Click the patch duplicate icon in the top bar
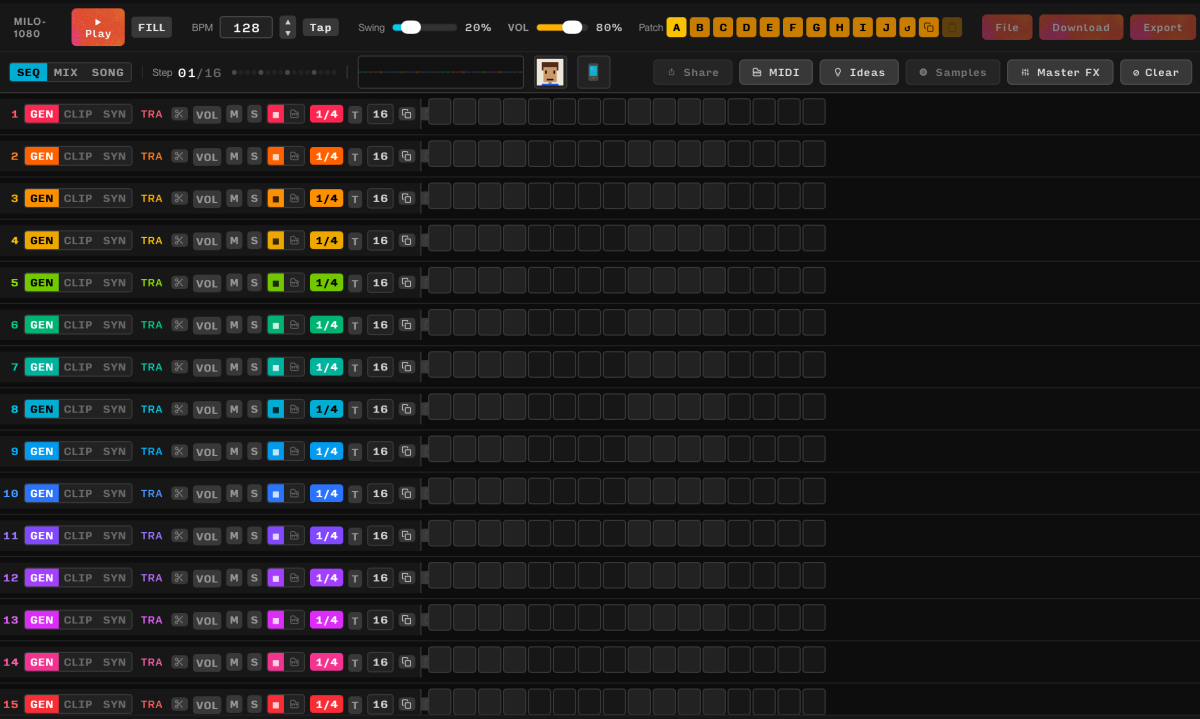Image resolution: width=1200 pixels, height=719 pixels. [x=928, y=27]
